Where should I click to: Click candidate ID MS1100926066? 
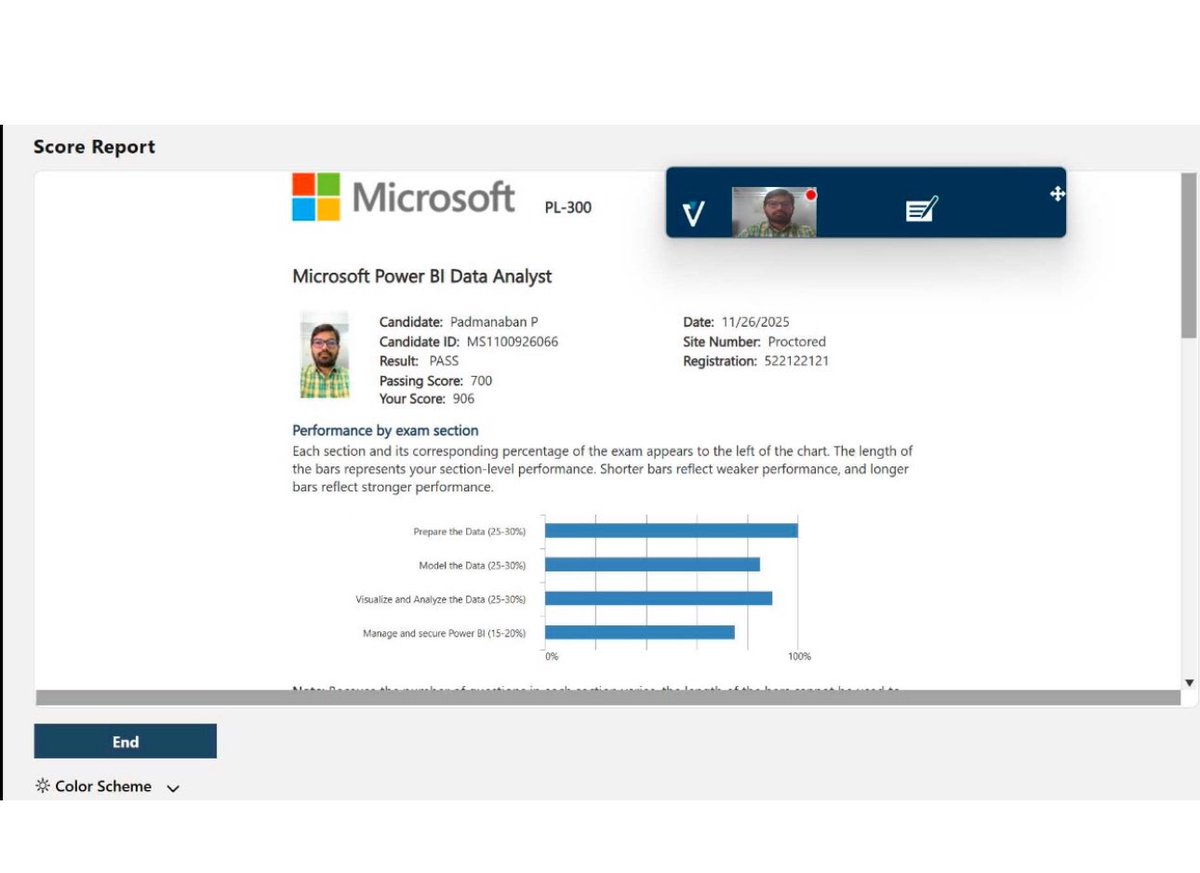(512, 342)
